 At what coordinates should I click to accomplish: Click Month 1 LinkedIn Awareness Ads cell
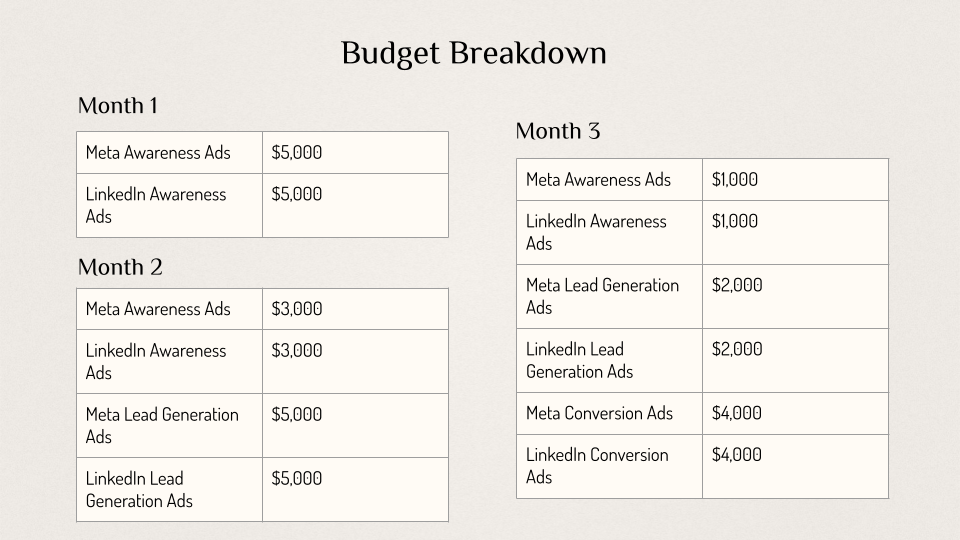point(156,205)
